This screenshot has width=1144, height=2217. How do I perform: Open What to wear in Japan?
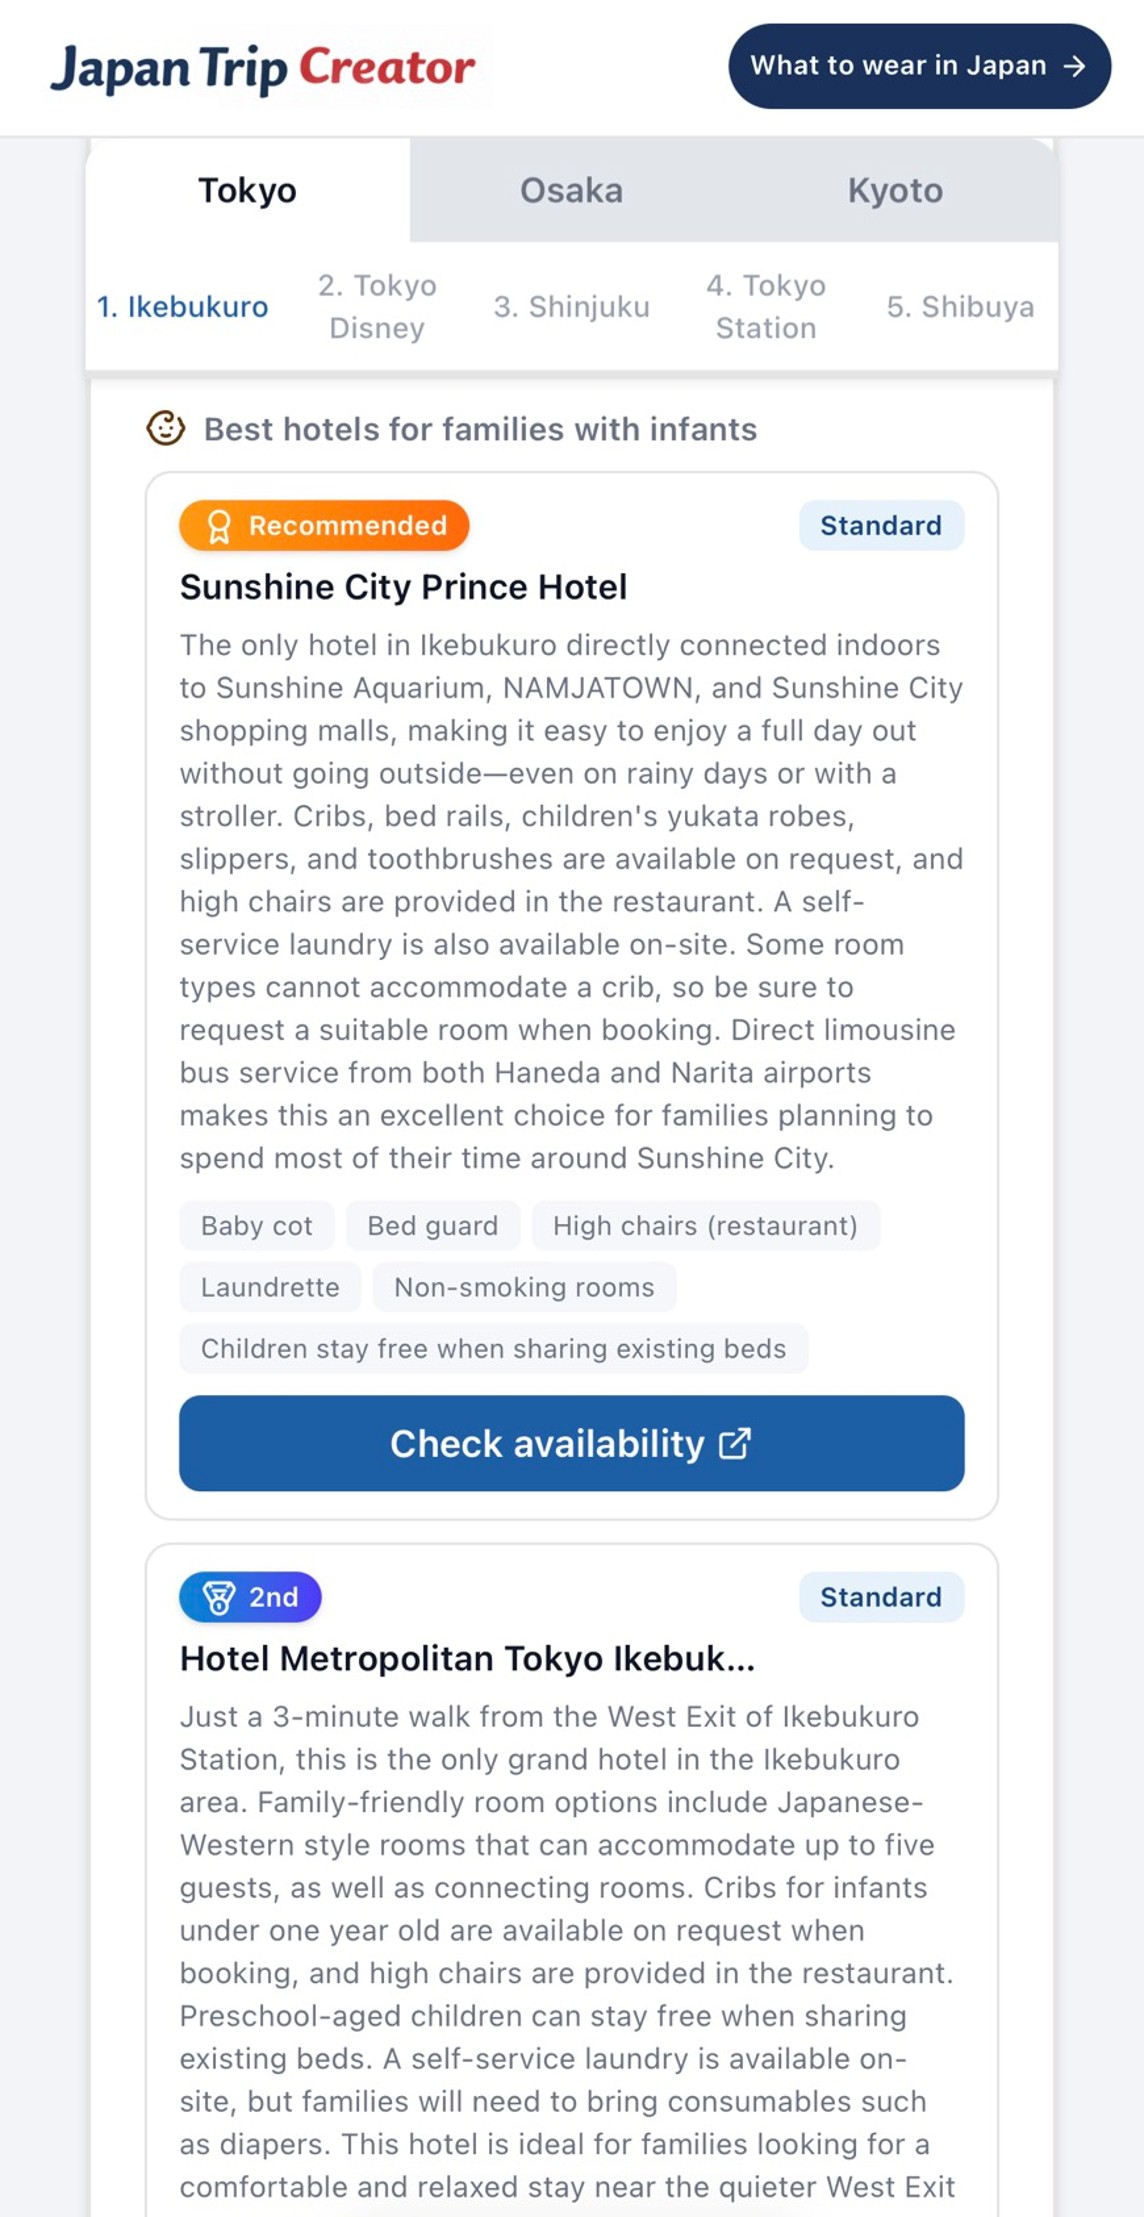pos(919,66)
